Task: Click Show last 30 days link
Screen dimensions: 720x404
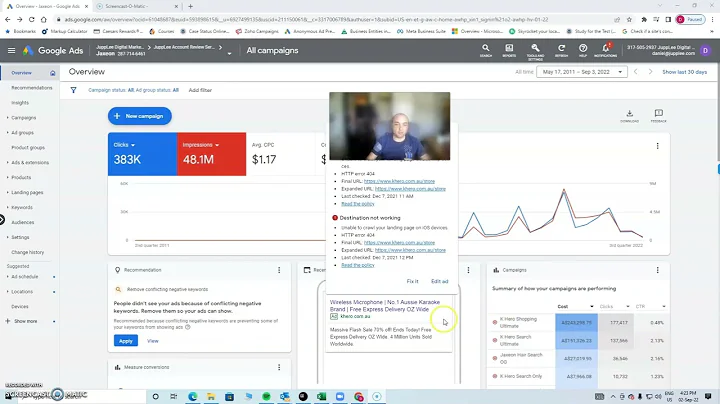Action: (x=684, y=72)
